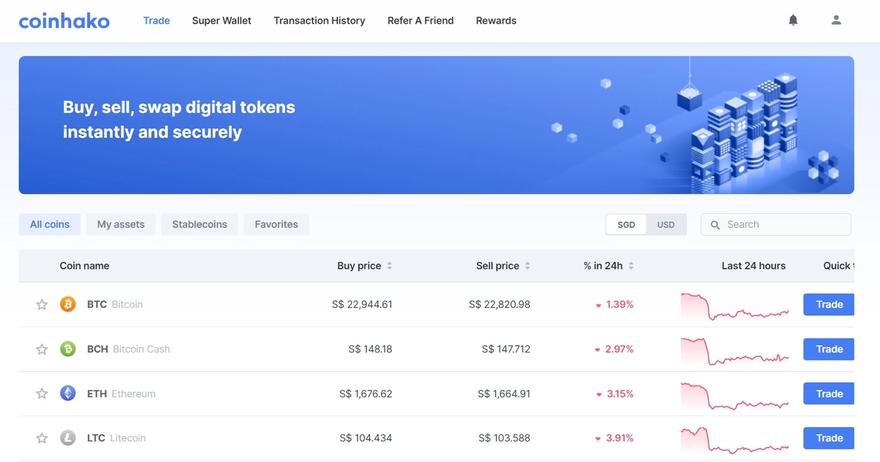Click the ETH 24-hour price chart
The height and width of the screenshot is (462, 880).
click(x=735, y=395)
